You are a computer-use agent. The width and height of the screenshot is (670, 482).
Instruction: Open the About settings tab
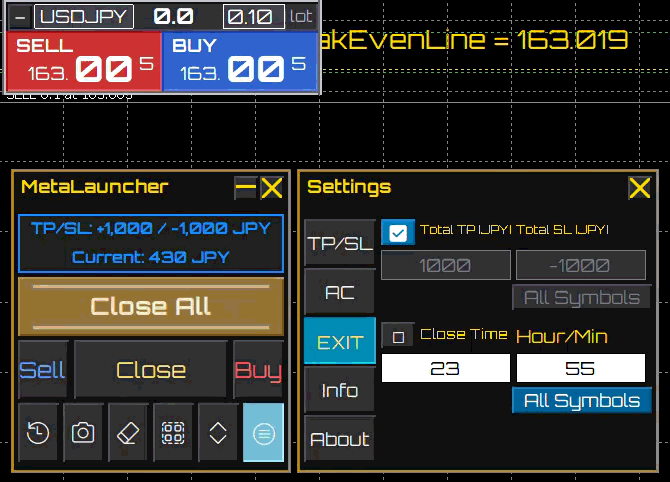coord(340,439)
